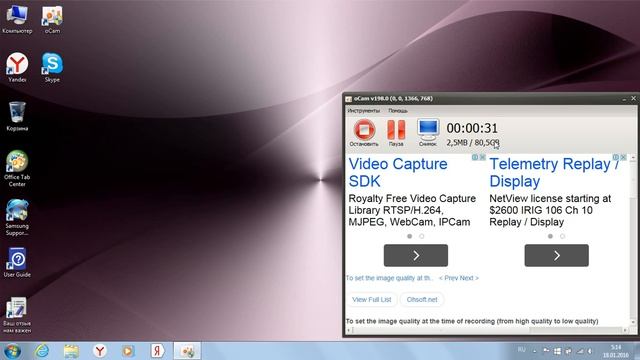
Task: Open the Action Center flag tray icon
Action: (546, 351)
